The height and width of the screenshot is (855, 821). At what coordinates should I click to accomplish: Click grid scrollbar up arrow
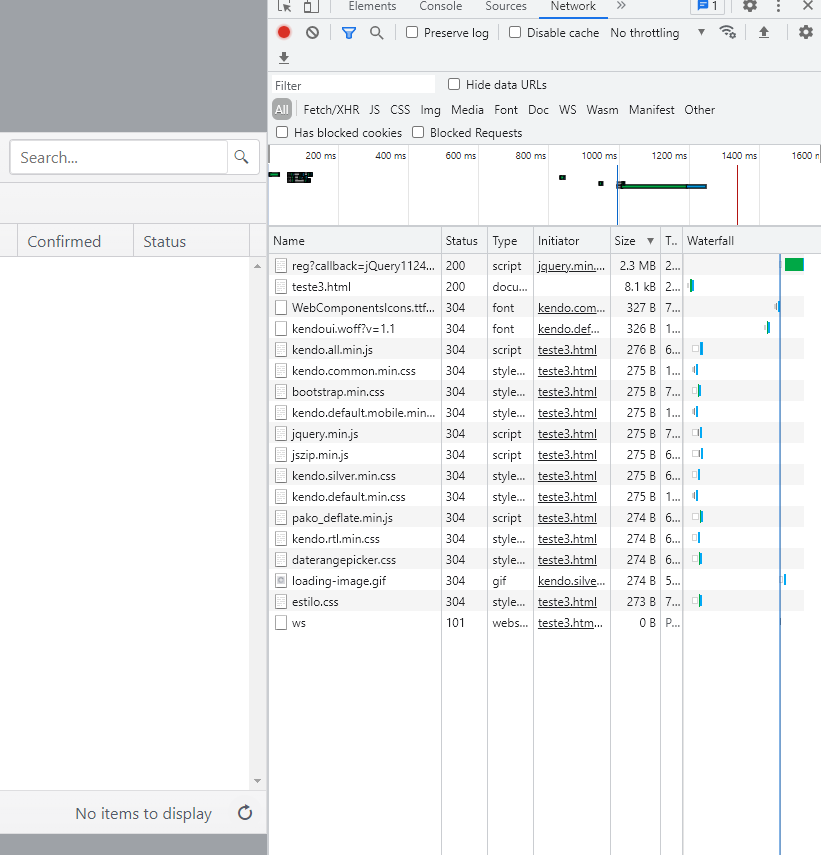pyautogui.click(x=257, y=266)
